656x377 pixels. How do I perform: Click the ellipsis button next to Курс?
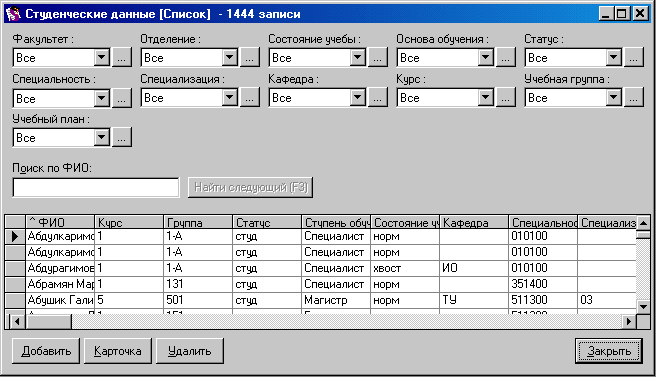tap(505, 97)
